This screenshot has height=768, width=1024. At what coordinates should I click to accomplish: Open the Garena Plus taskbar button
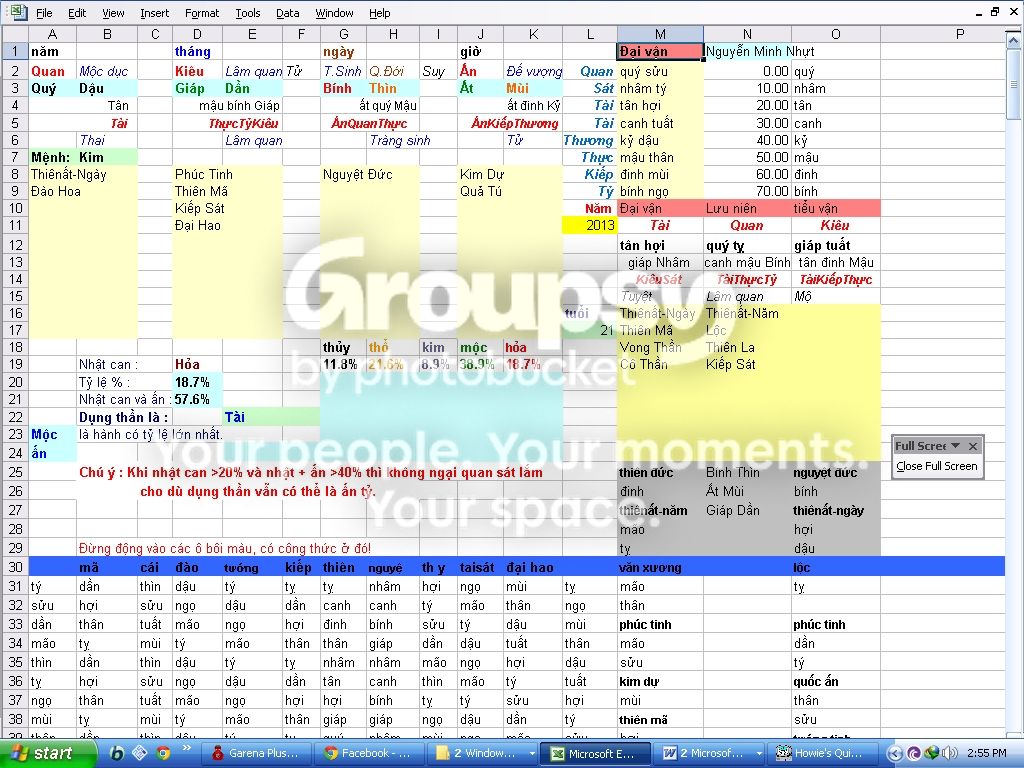[x=255, y=753]
